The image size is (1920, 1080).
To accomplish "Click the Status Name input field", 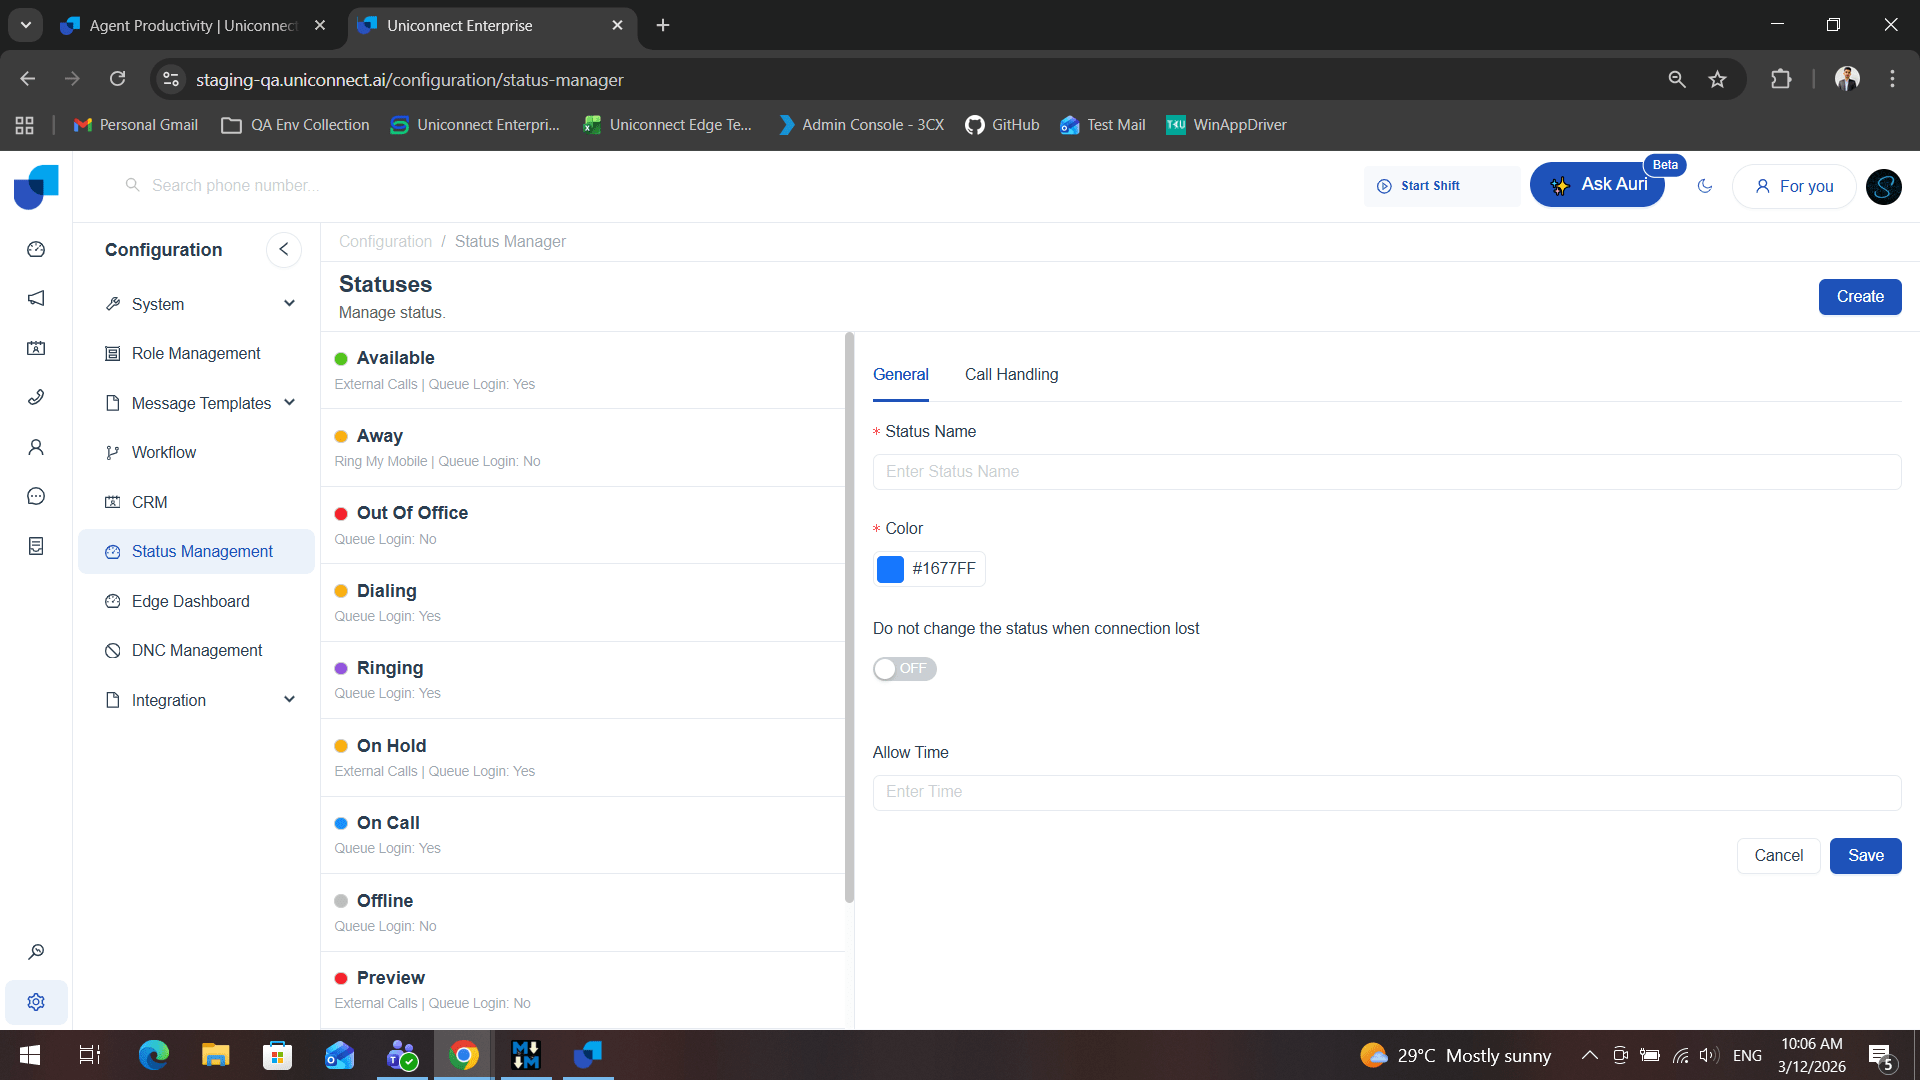I will pos(1386,472).
